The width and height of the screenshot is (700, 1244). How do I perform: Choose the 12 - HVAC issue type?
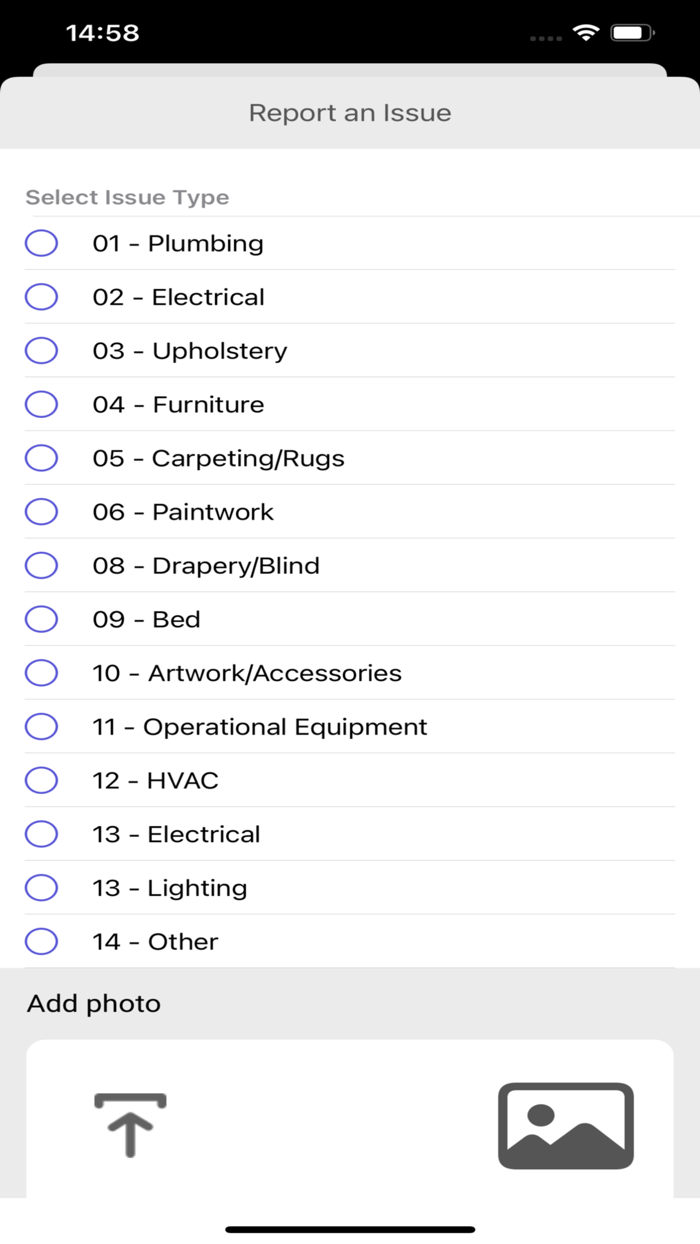(41, 780)
